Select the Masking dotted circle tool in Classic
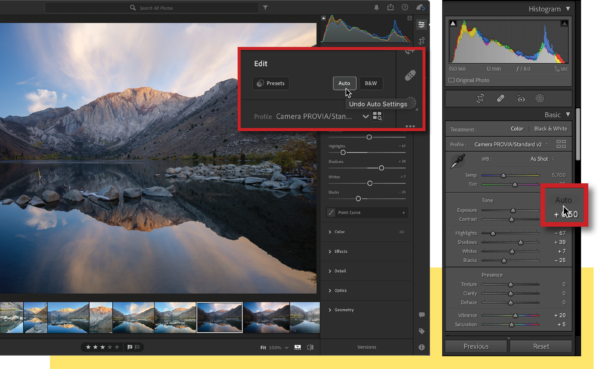The image size is (600, 369). pyautogui.click(x=540, y=98)
